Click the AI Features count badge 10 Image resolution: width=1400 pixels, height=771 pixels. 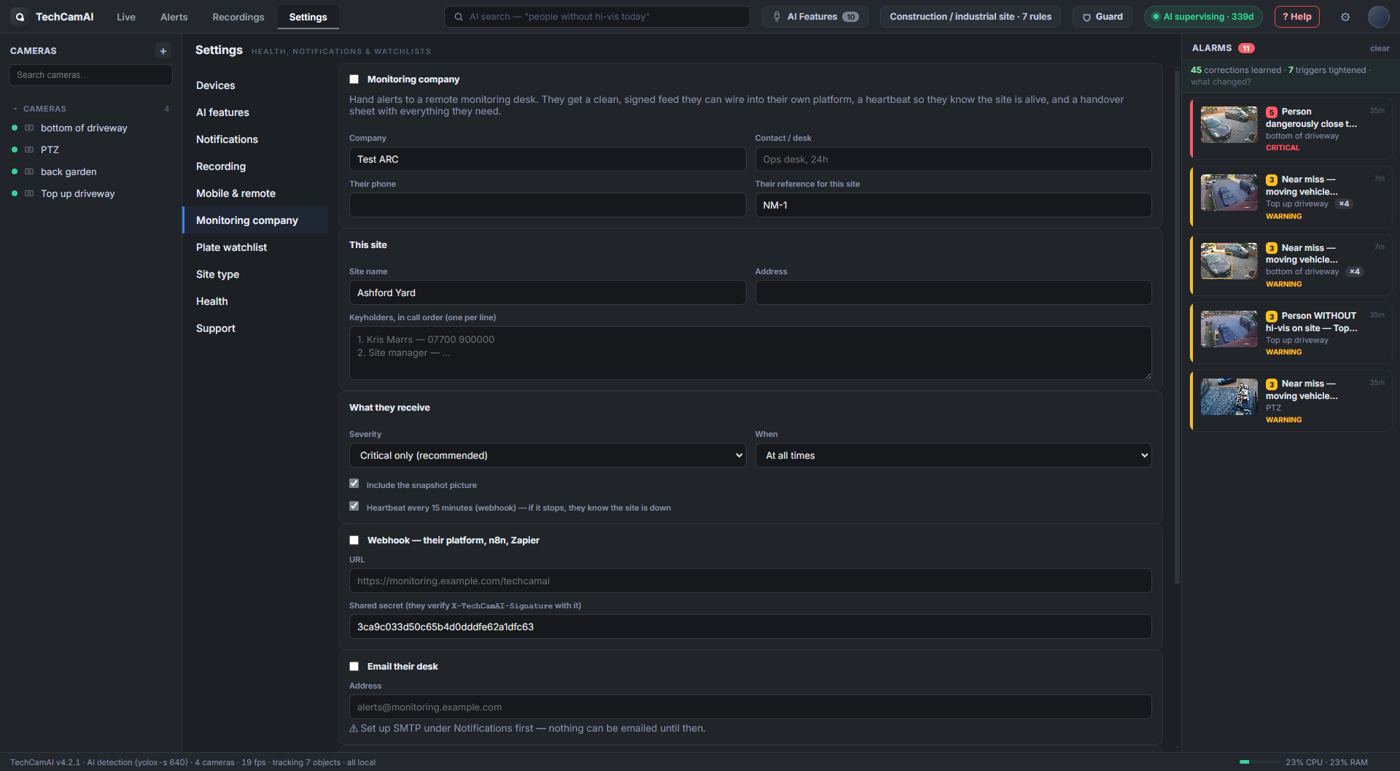coord(850,17)
